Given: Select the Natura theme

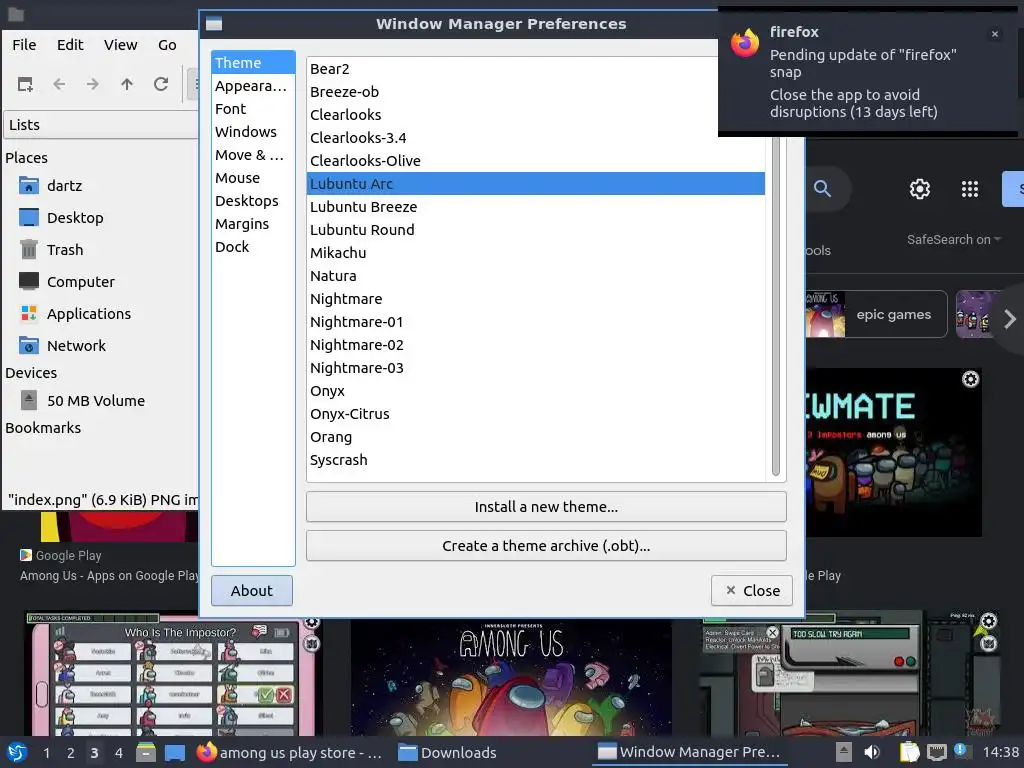Looking at the screenshot, I should [x=536, y=276].
